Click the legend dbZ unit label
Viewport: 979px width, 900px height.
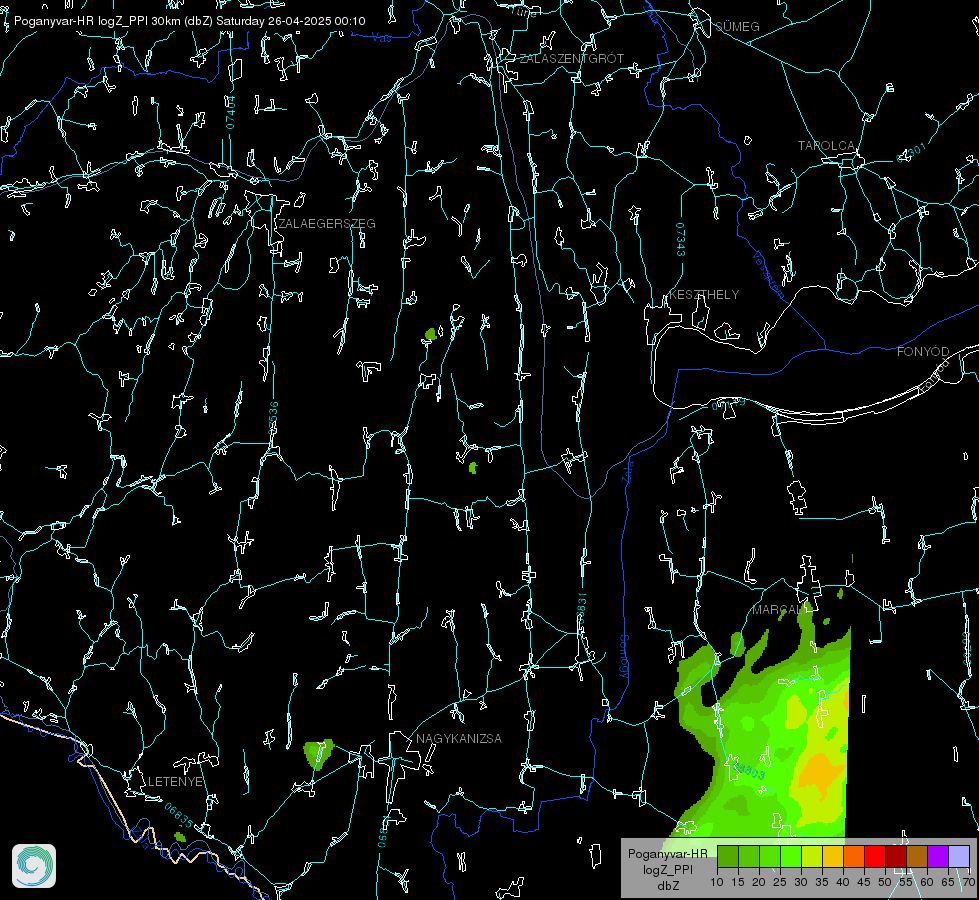tap(667, 886)
